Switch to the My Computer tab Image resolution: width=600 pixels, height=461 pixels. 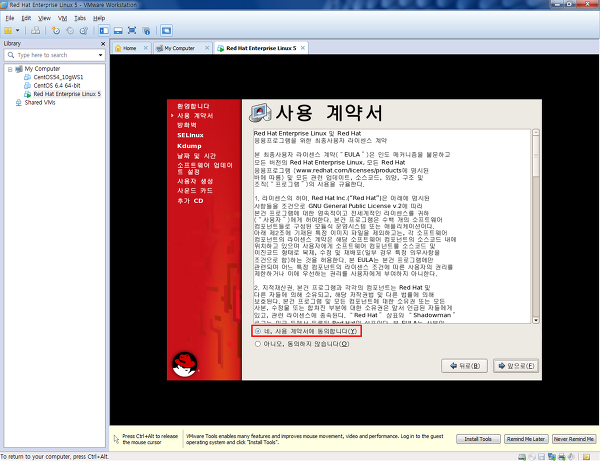pos(179,48)
